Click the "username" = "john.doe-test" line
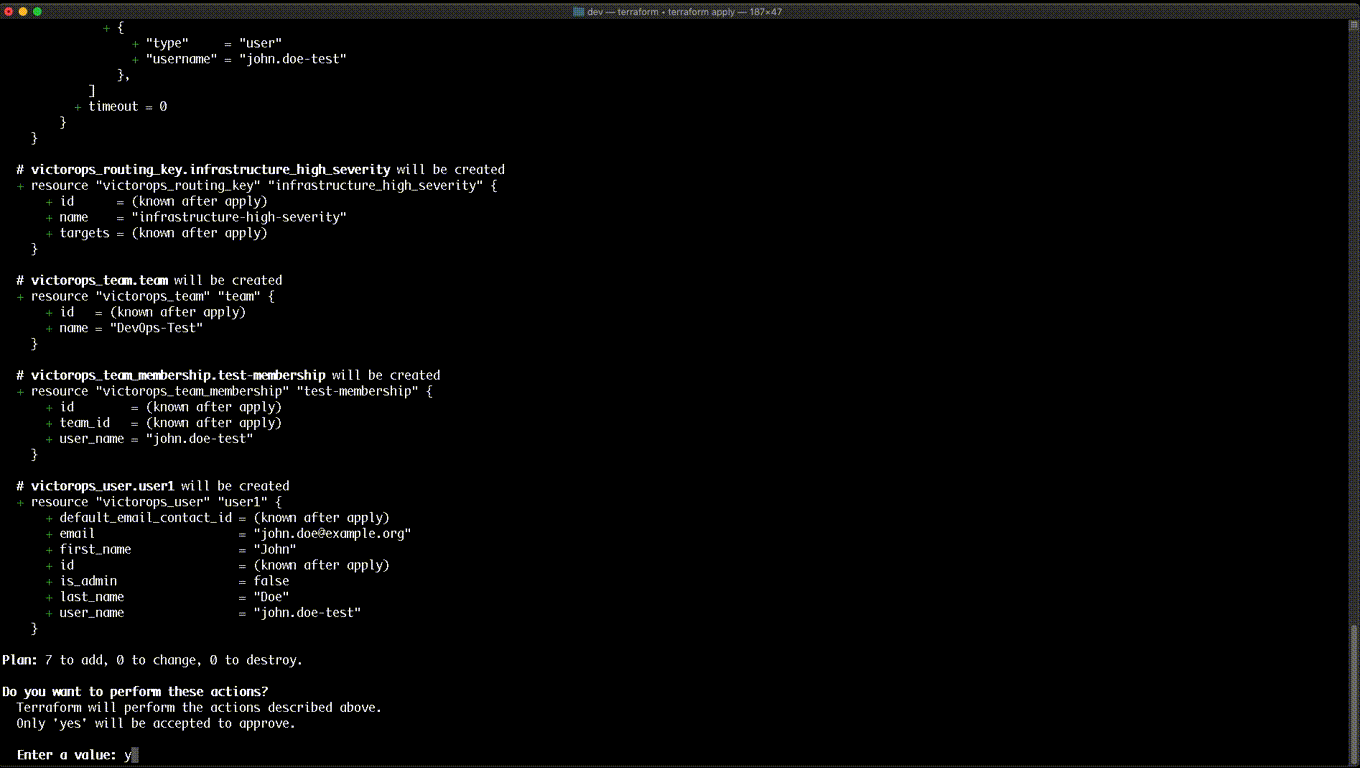Screen dimensions: 1360x768 (x=239, y=59)
